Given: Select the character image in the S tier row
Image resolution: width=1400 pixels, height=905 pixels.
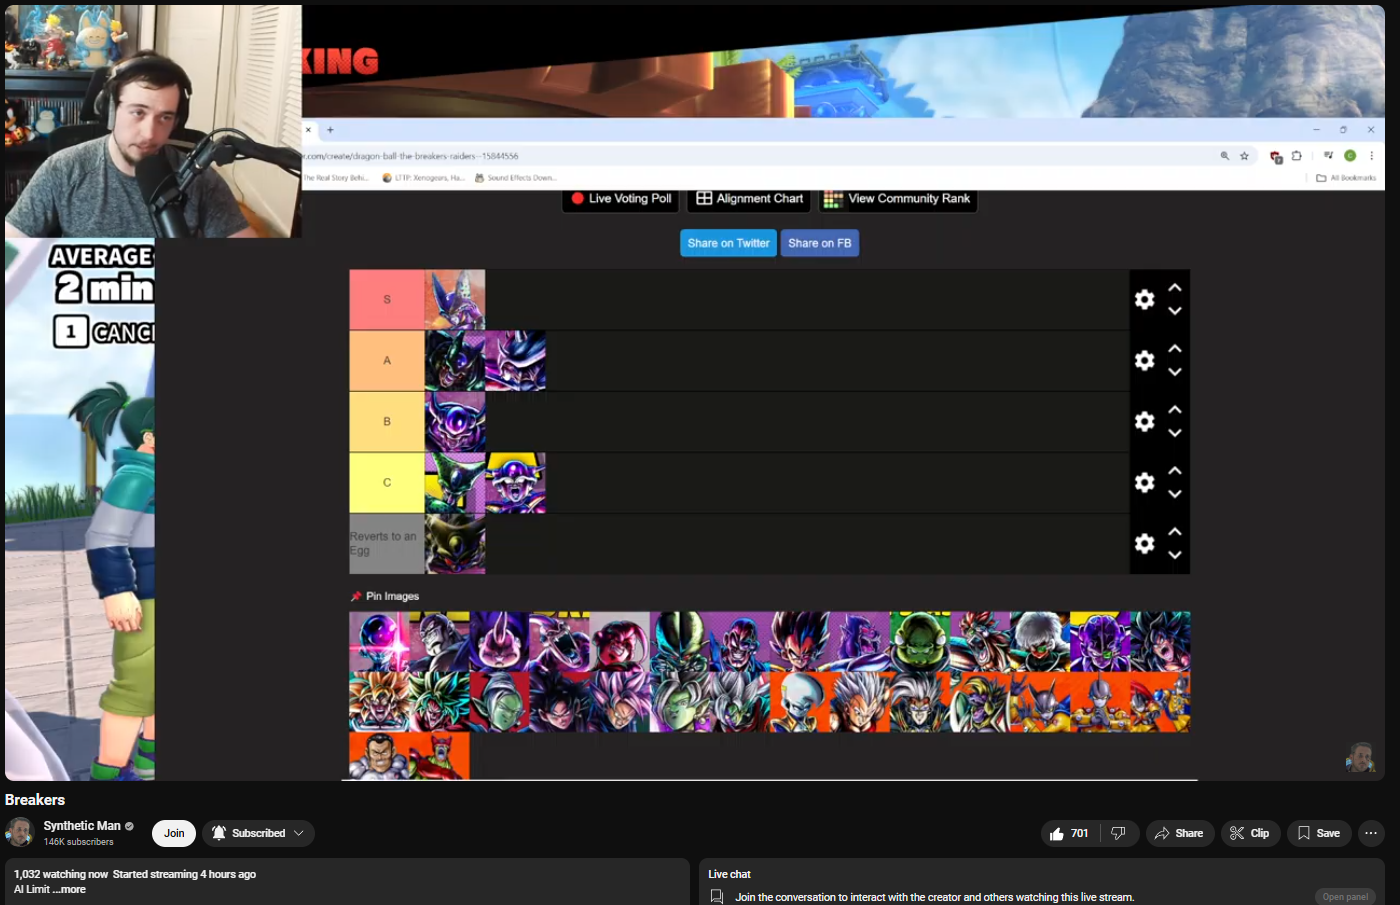Looking at the screenshot, I should click(x=455, y=299).
